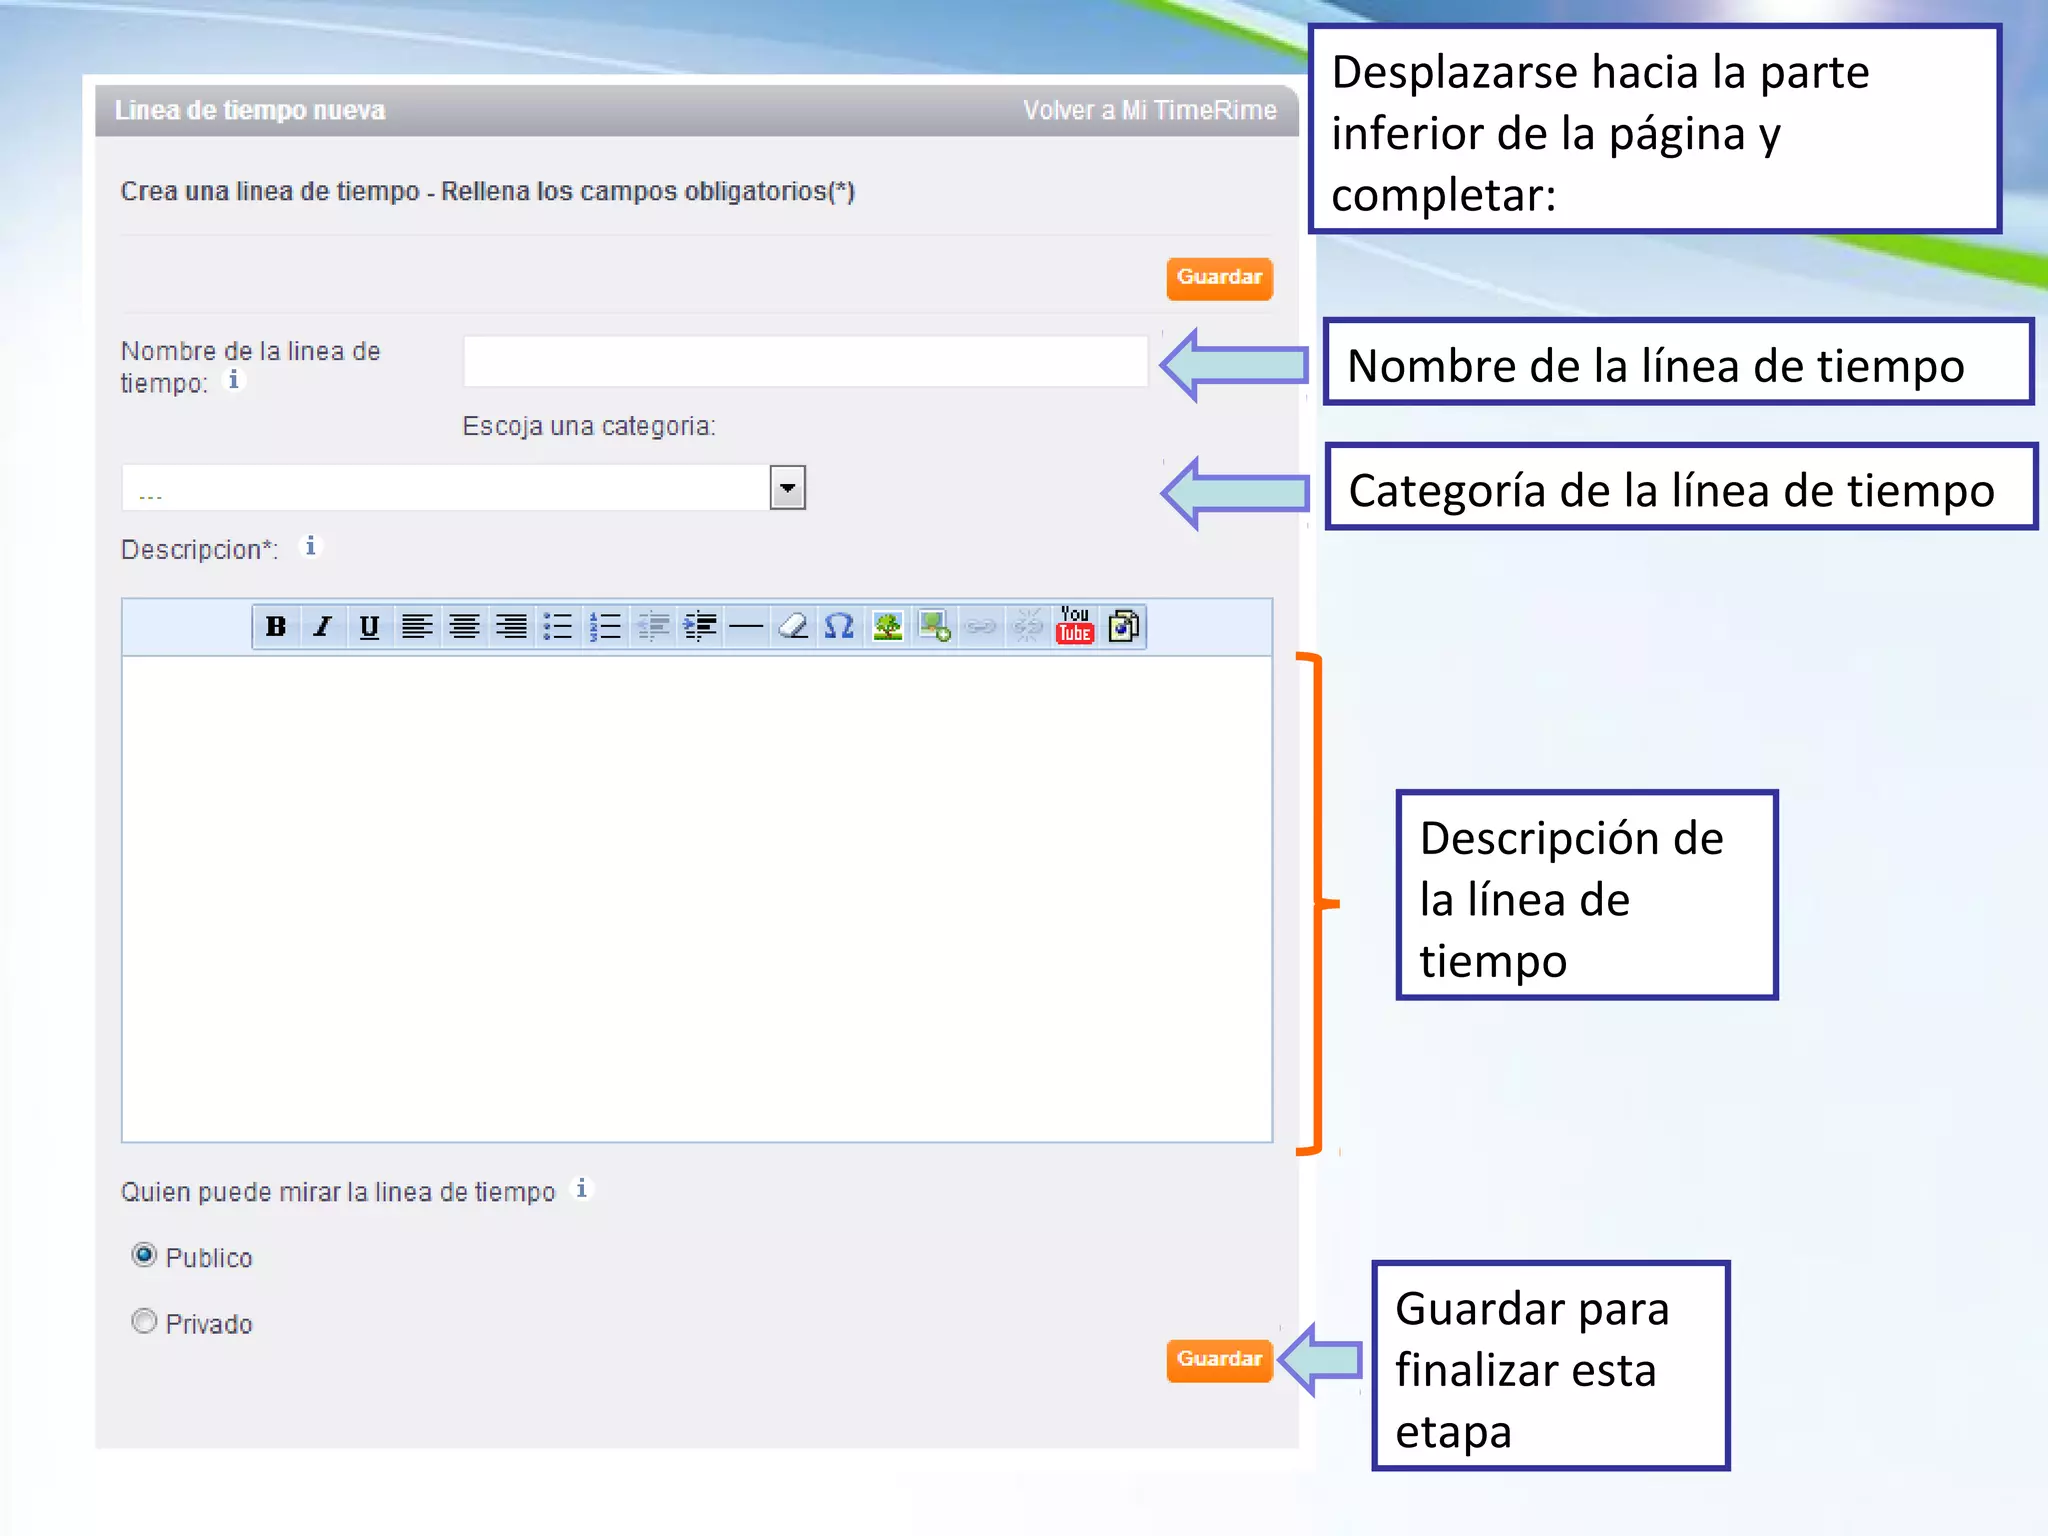Viewport: 2048px width, 1536px height.
Task: Click the bottom Guardar button
Action: click(1219, 1360)
